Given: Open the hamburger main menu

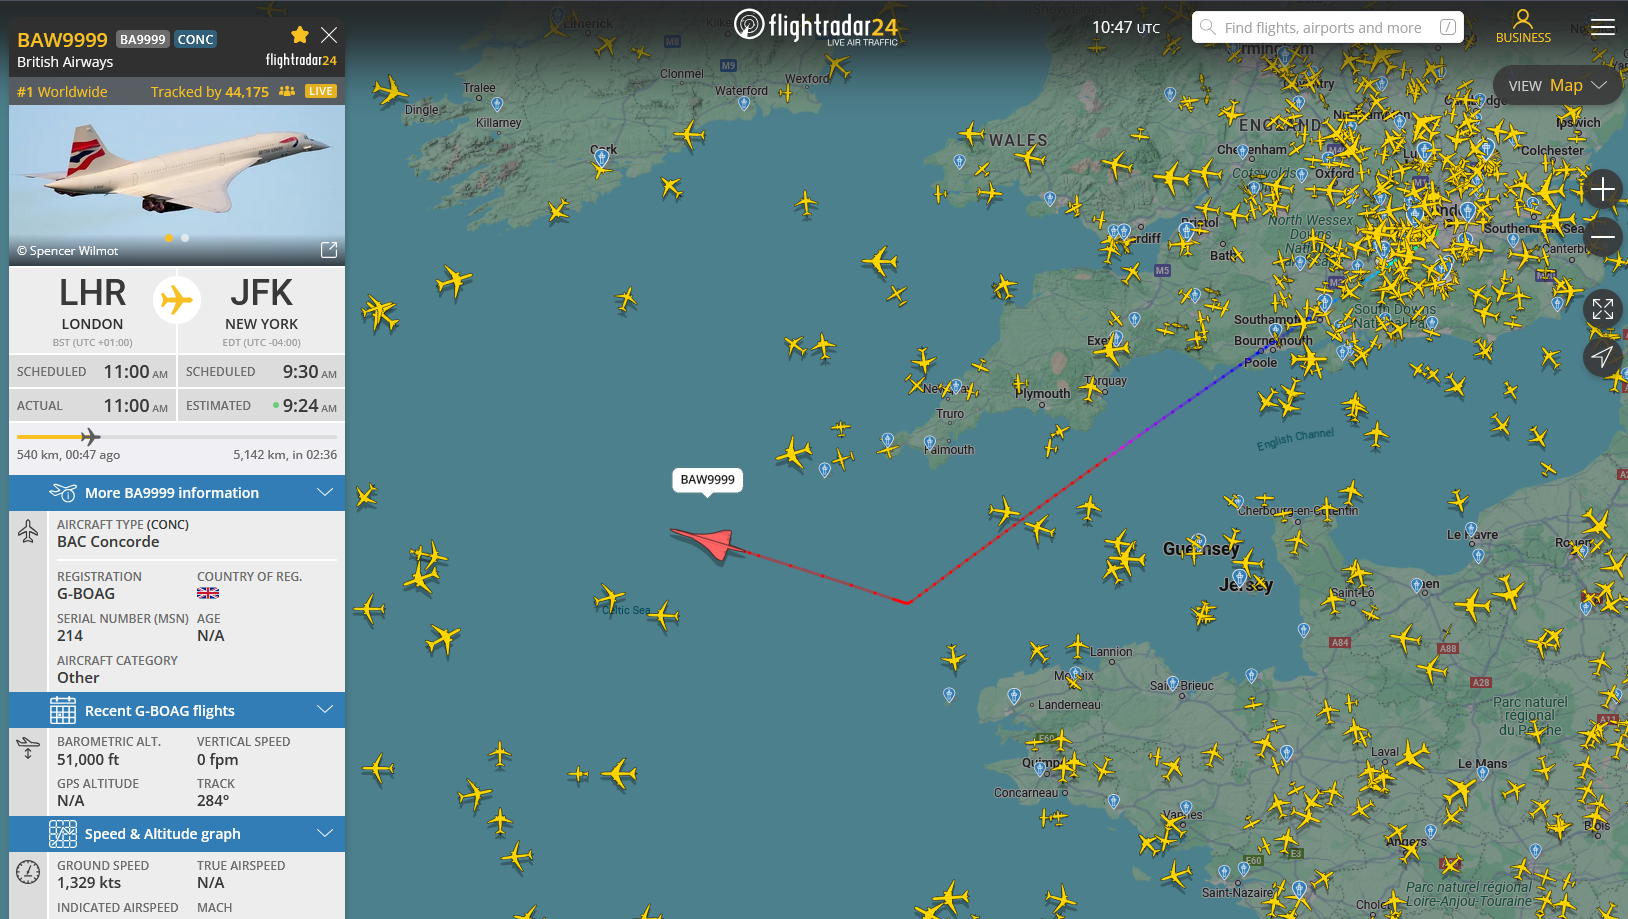Looking at the screenshot, I should point(1603,27).
